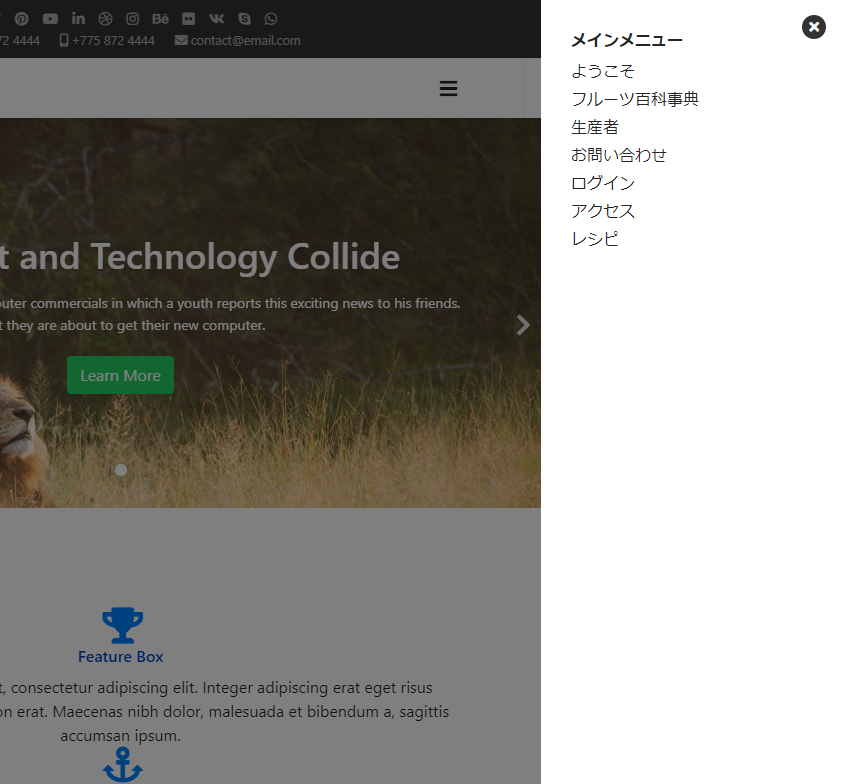Advance the slider with the right arrow
The width and height of the screenshot is (841, 784).
pyautogui.click(x=522, y=324)
